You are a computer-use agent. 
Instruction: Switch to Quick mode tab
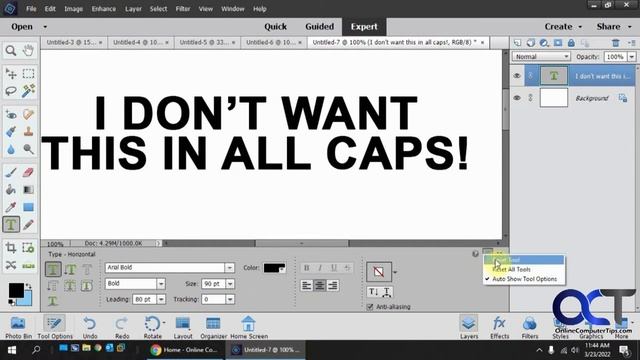click(276, 27)
